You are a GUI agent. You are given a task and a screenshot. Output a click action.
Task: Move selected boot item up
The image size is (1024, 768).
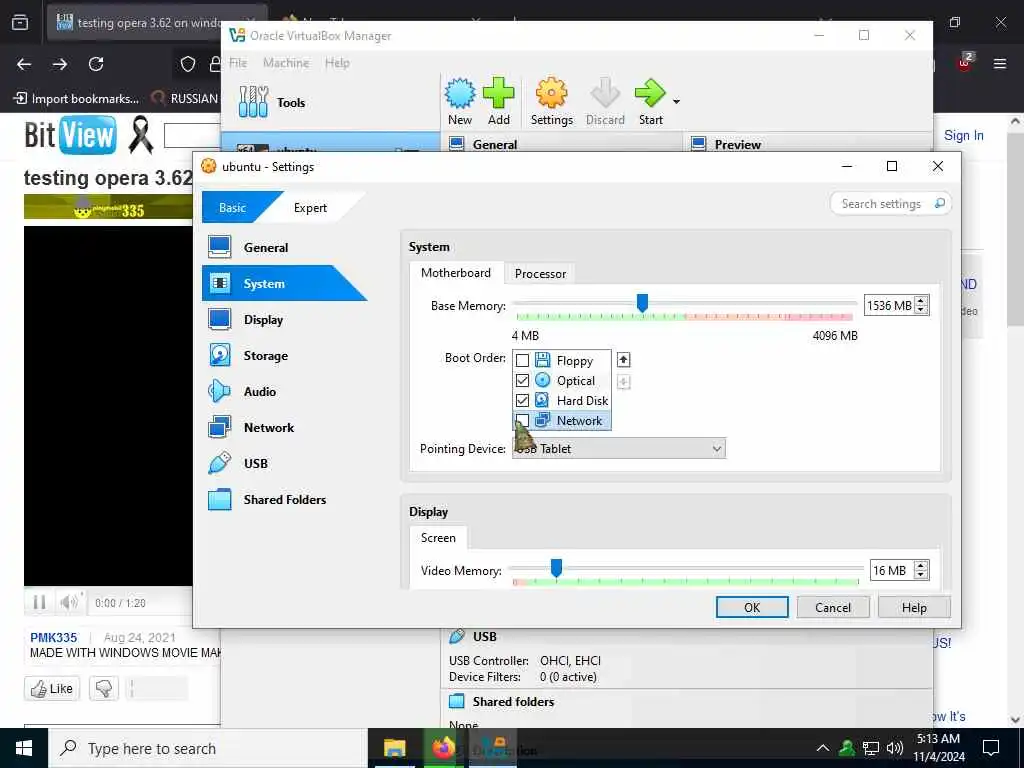(x=624, y=360)
